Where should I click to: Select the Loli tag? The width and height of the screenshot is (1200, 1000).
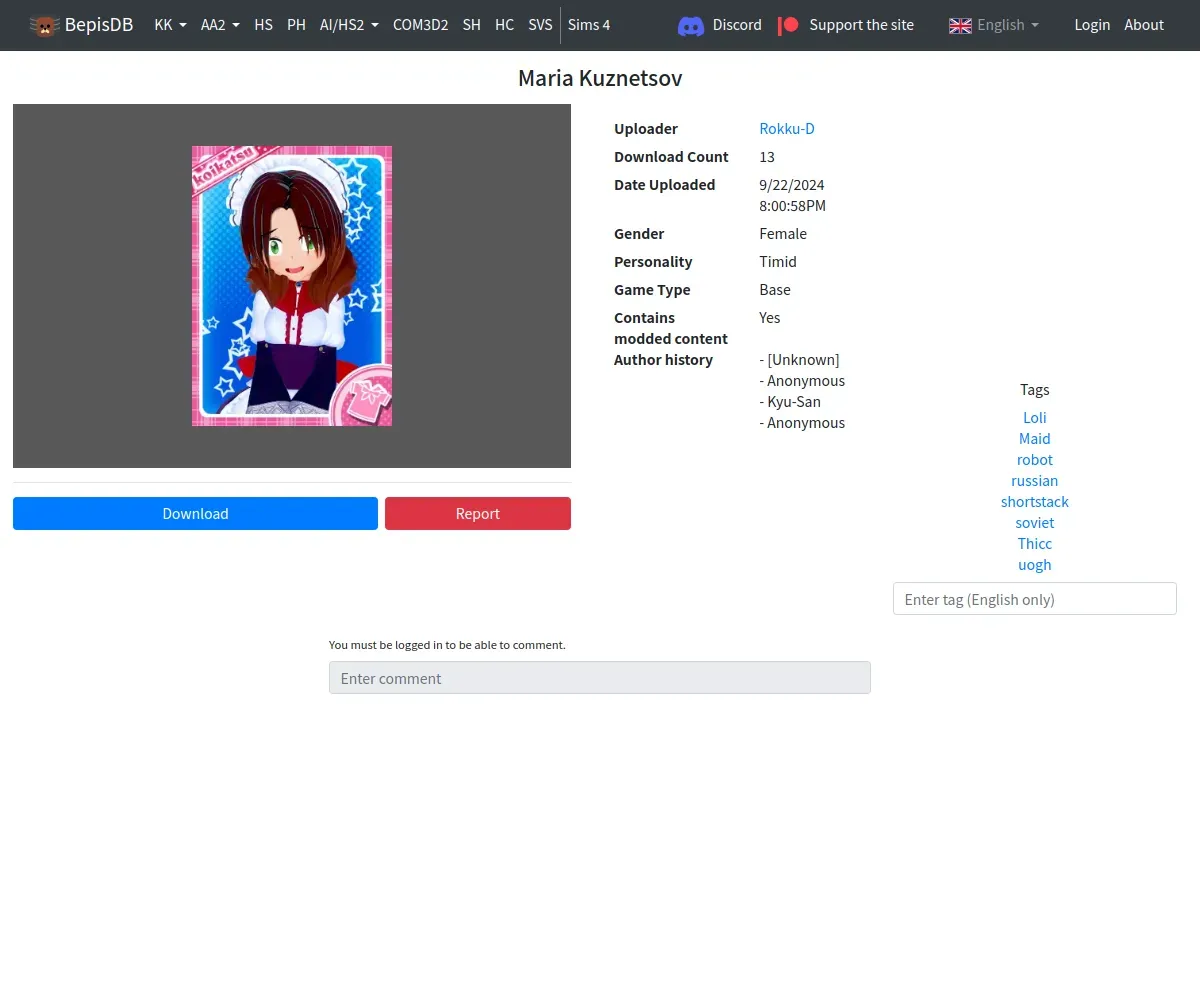pos(1035,418)
